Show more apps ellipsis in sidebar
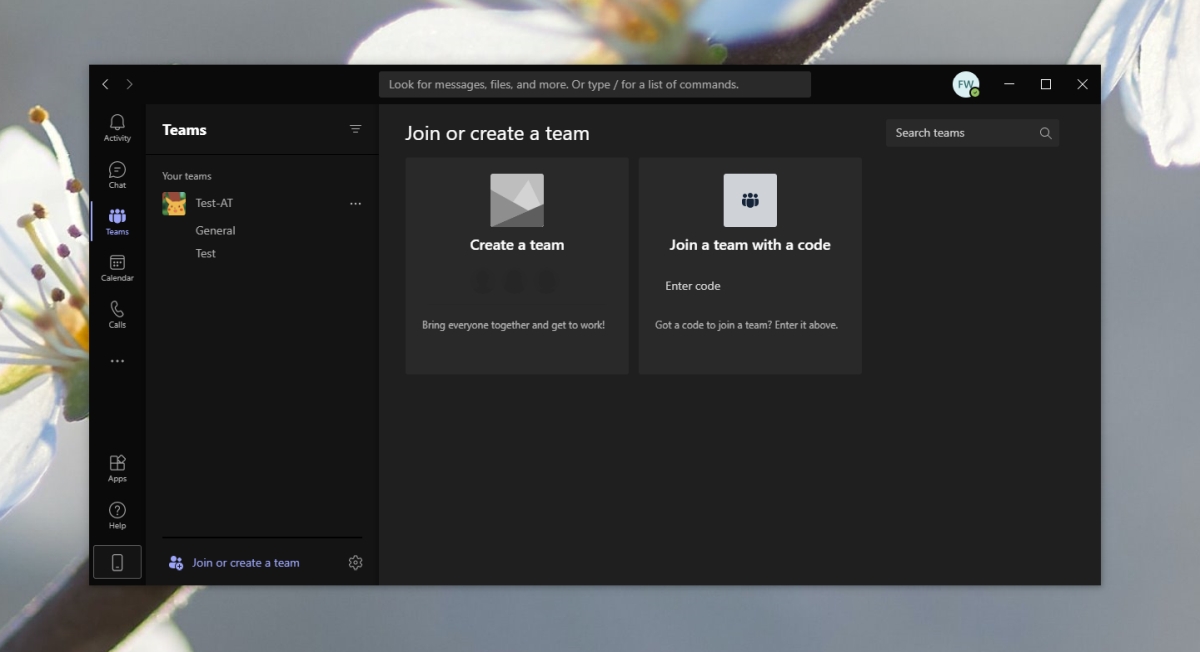The height and width of the screenshot is (652, 1200). point(117,361)
